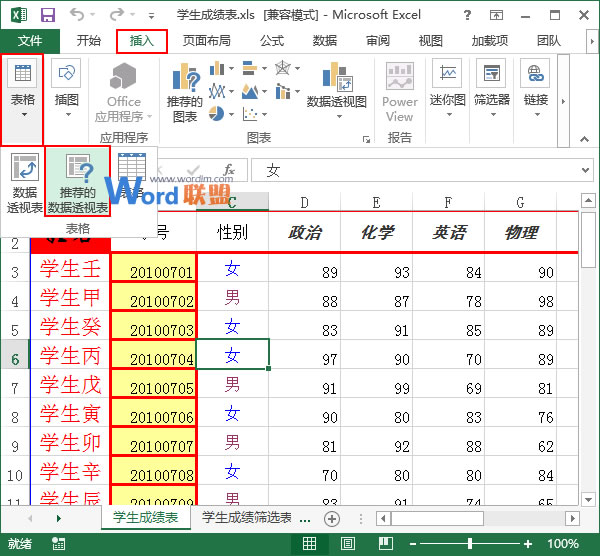The image size is (600, 556).
Task: Switch to Page Layout view
Action: 347,543
